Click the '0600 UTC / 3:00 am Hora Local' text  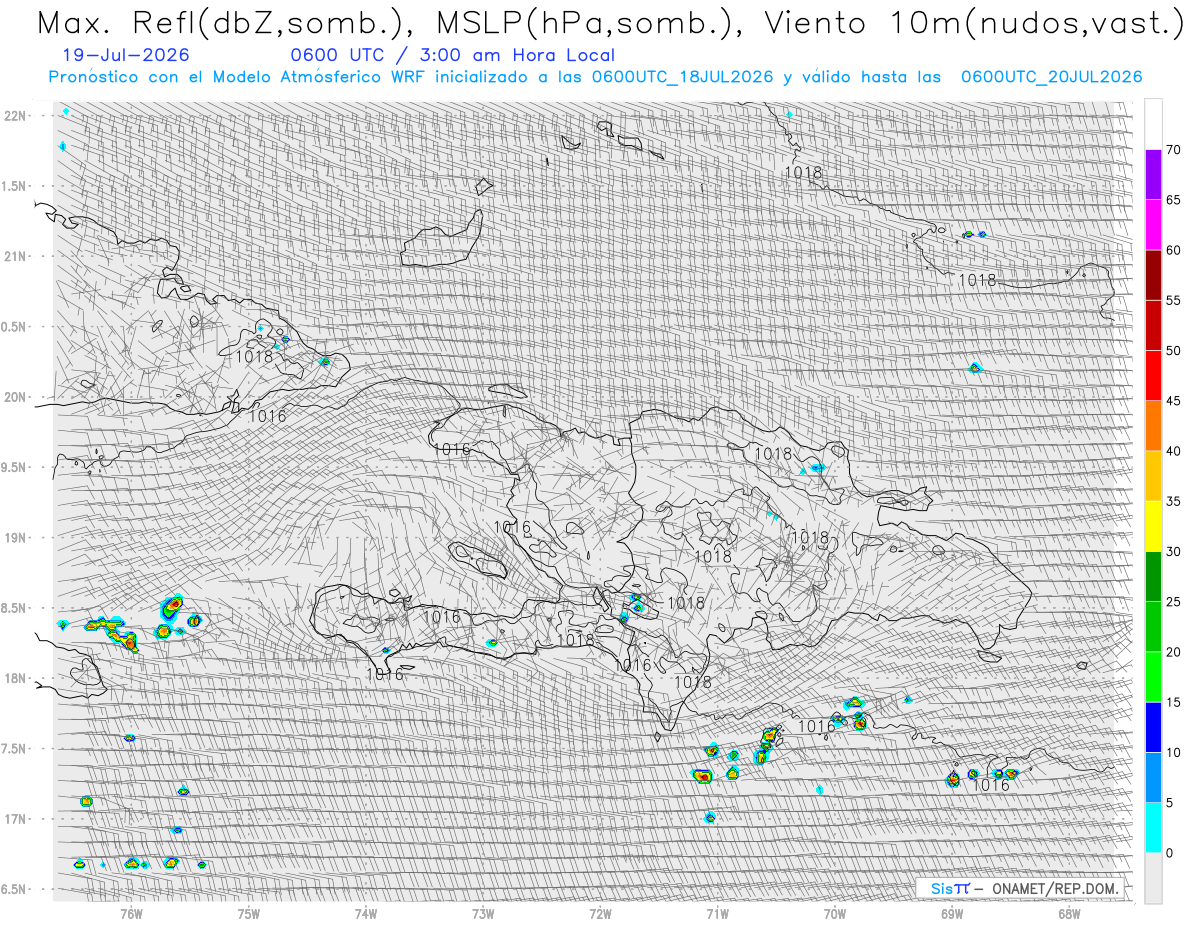[453, 55]
